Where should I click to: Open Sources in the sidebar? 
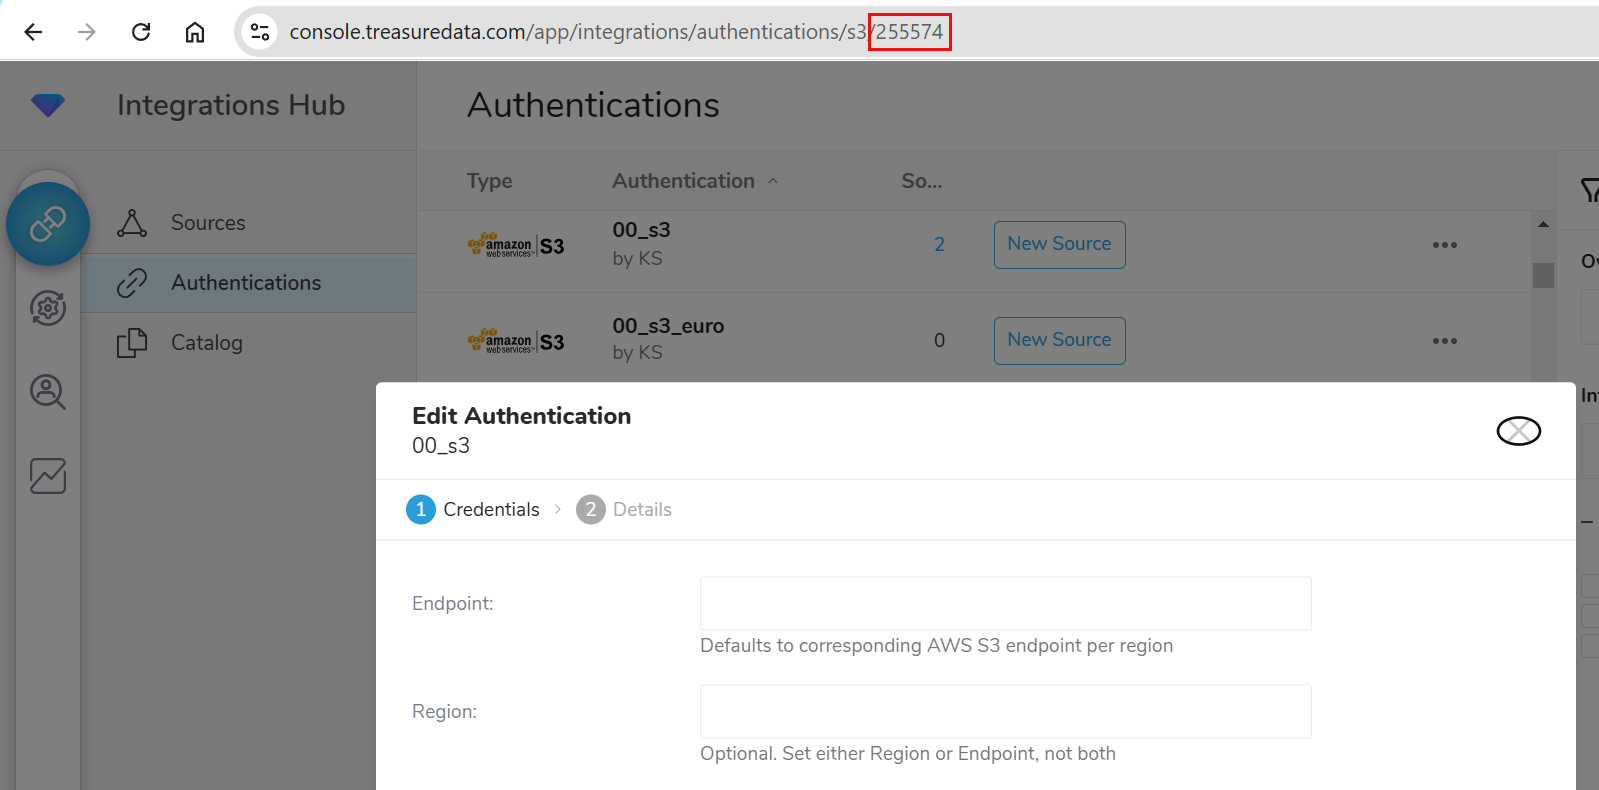208,223
